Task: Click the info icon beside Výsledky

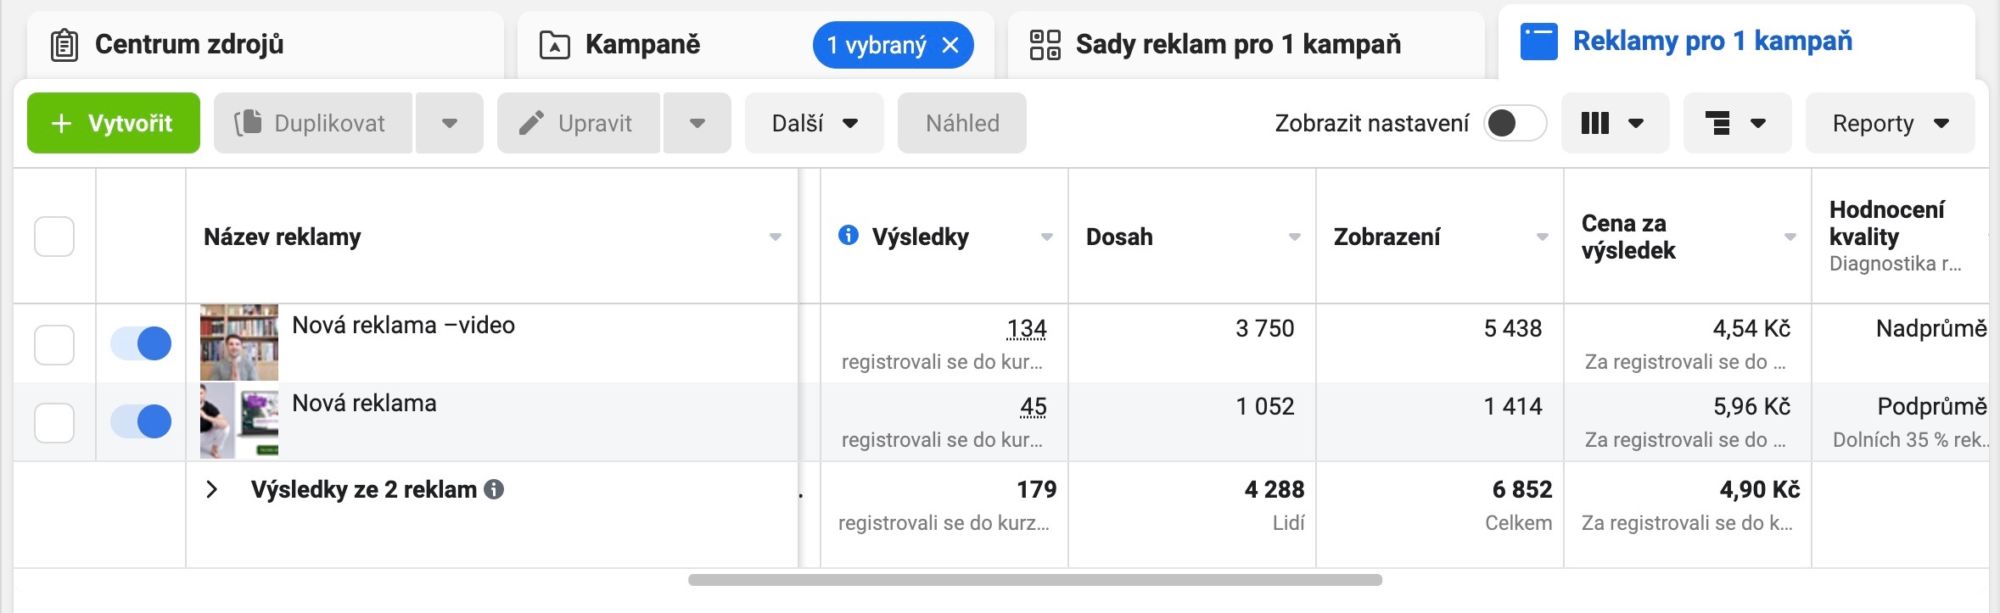Action: pos(848,235)
